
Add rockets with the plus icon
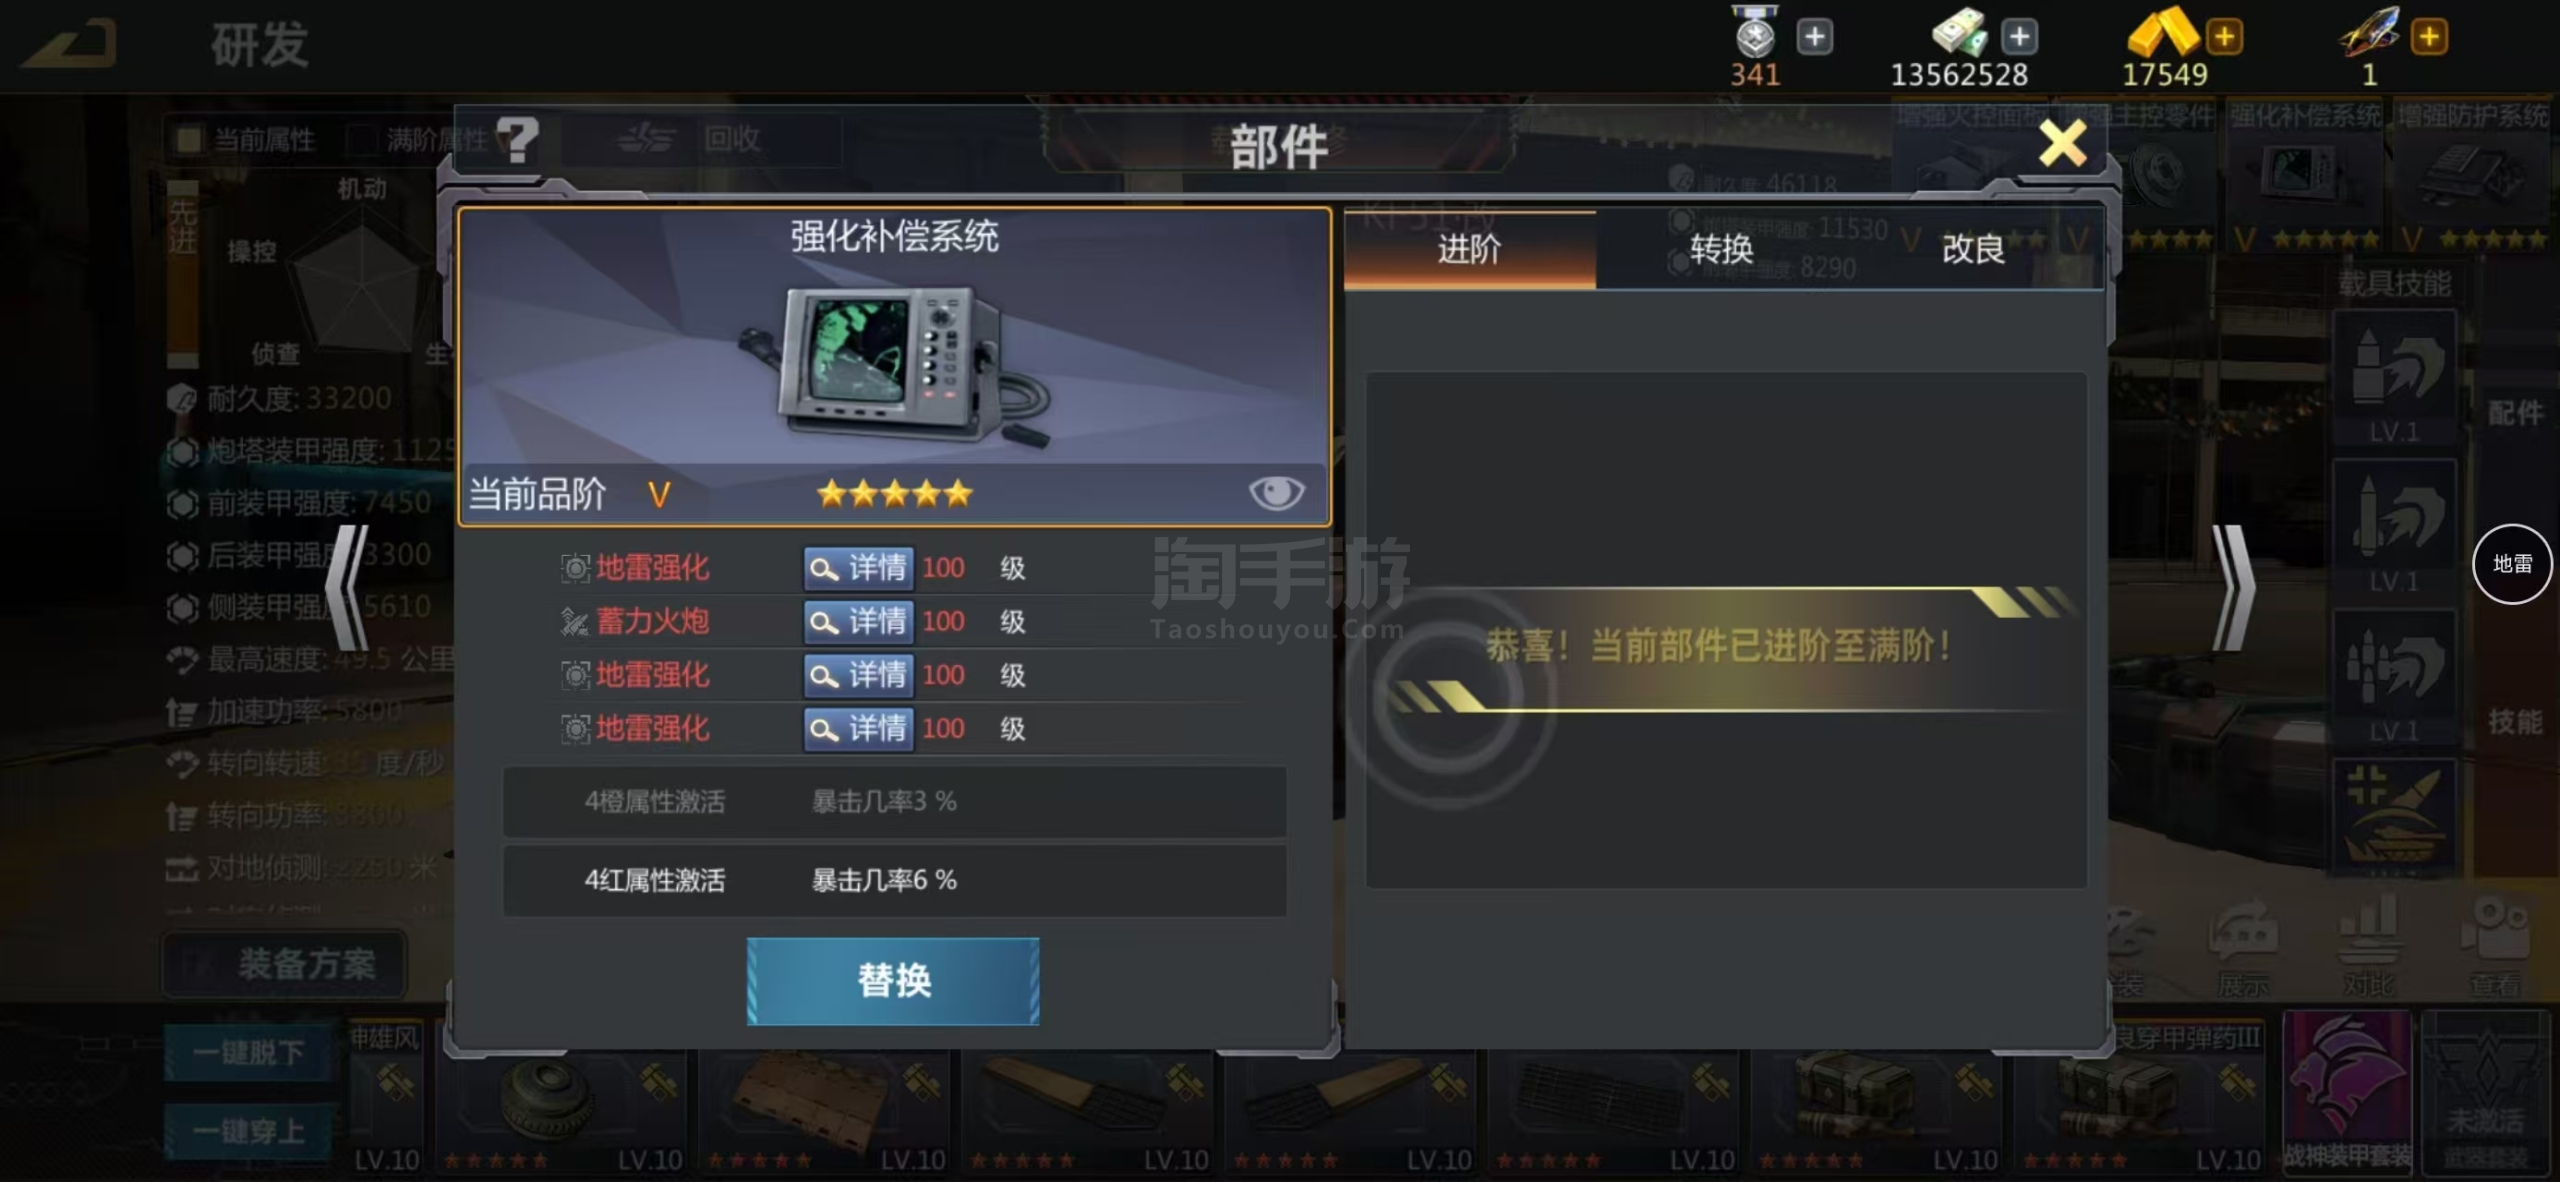coord(2429,37)
